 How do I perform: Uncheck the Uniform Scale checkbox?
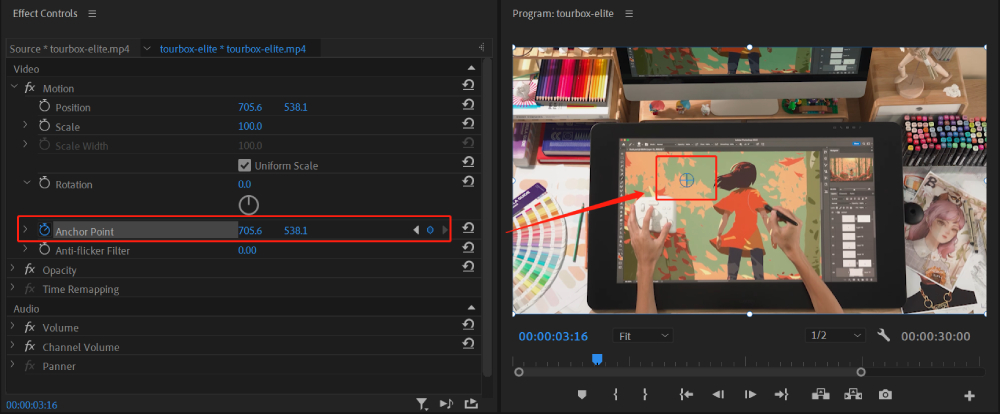[x=244, y=165]
